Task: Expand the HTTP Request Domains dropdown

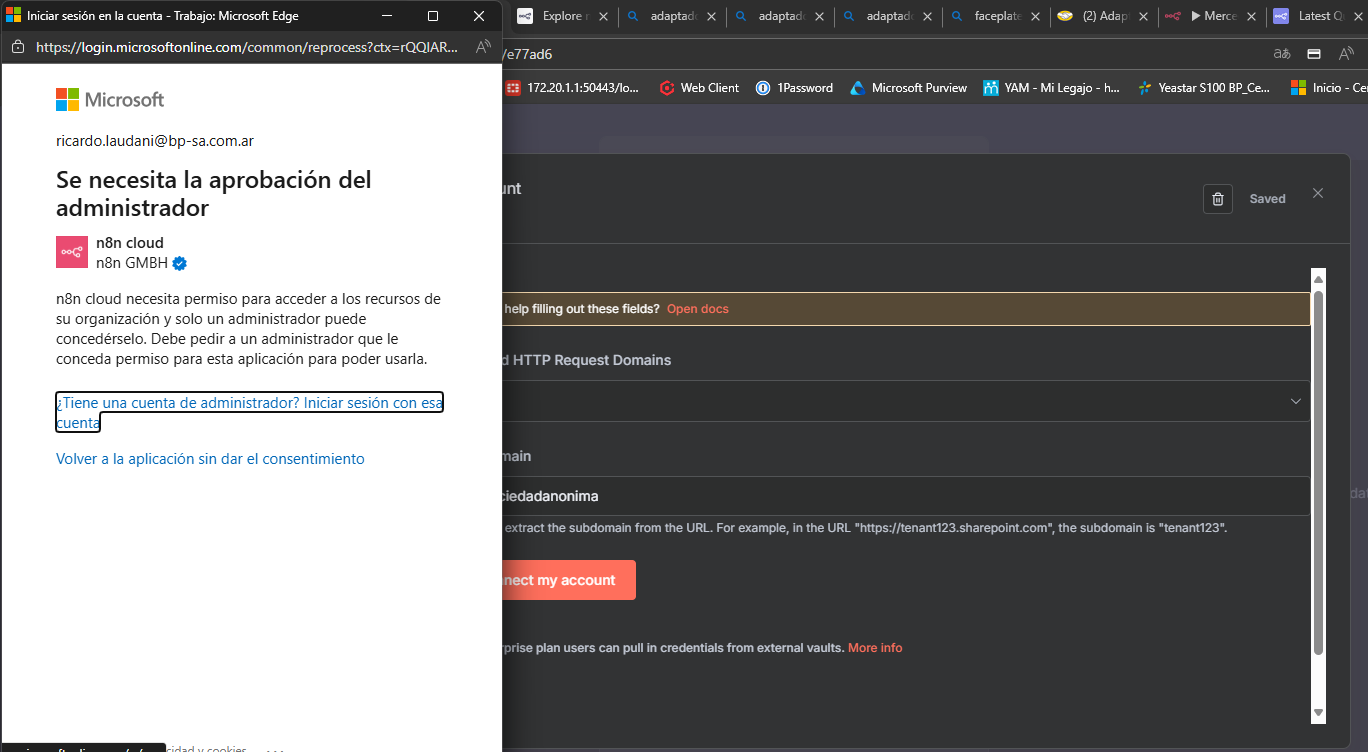Action: click(905, 401)
